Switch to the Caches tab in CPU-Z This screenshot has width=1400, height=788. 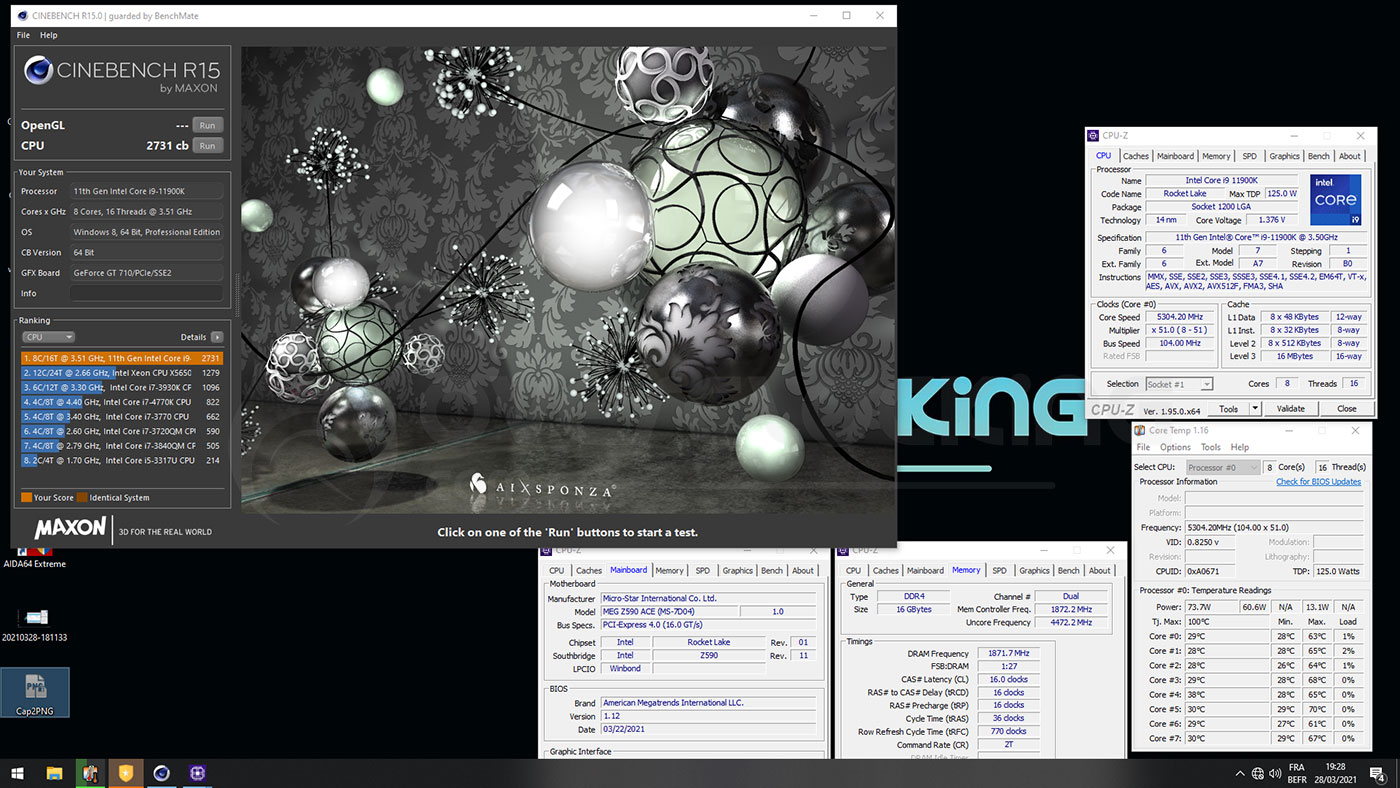click(1135, 156)
